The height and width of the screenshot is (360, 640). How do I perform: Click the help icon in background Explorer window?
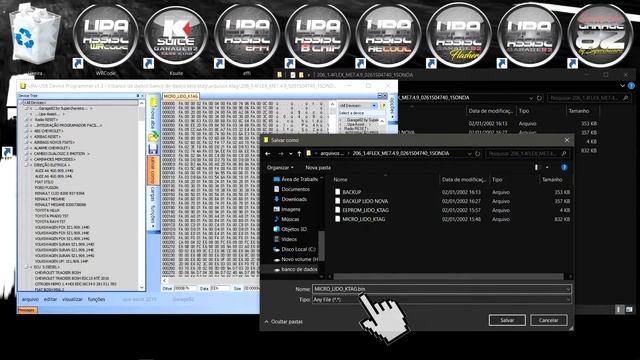(631, 86)
